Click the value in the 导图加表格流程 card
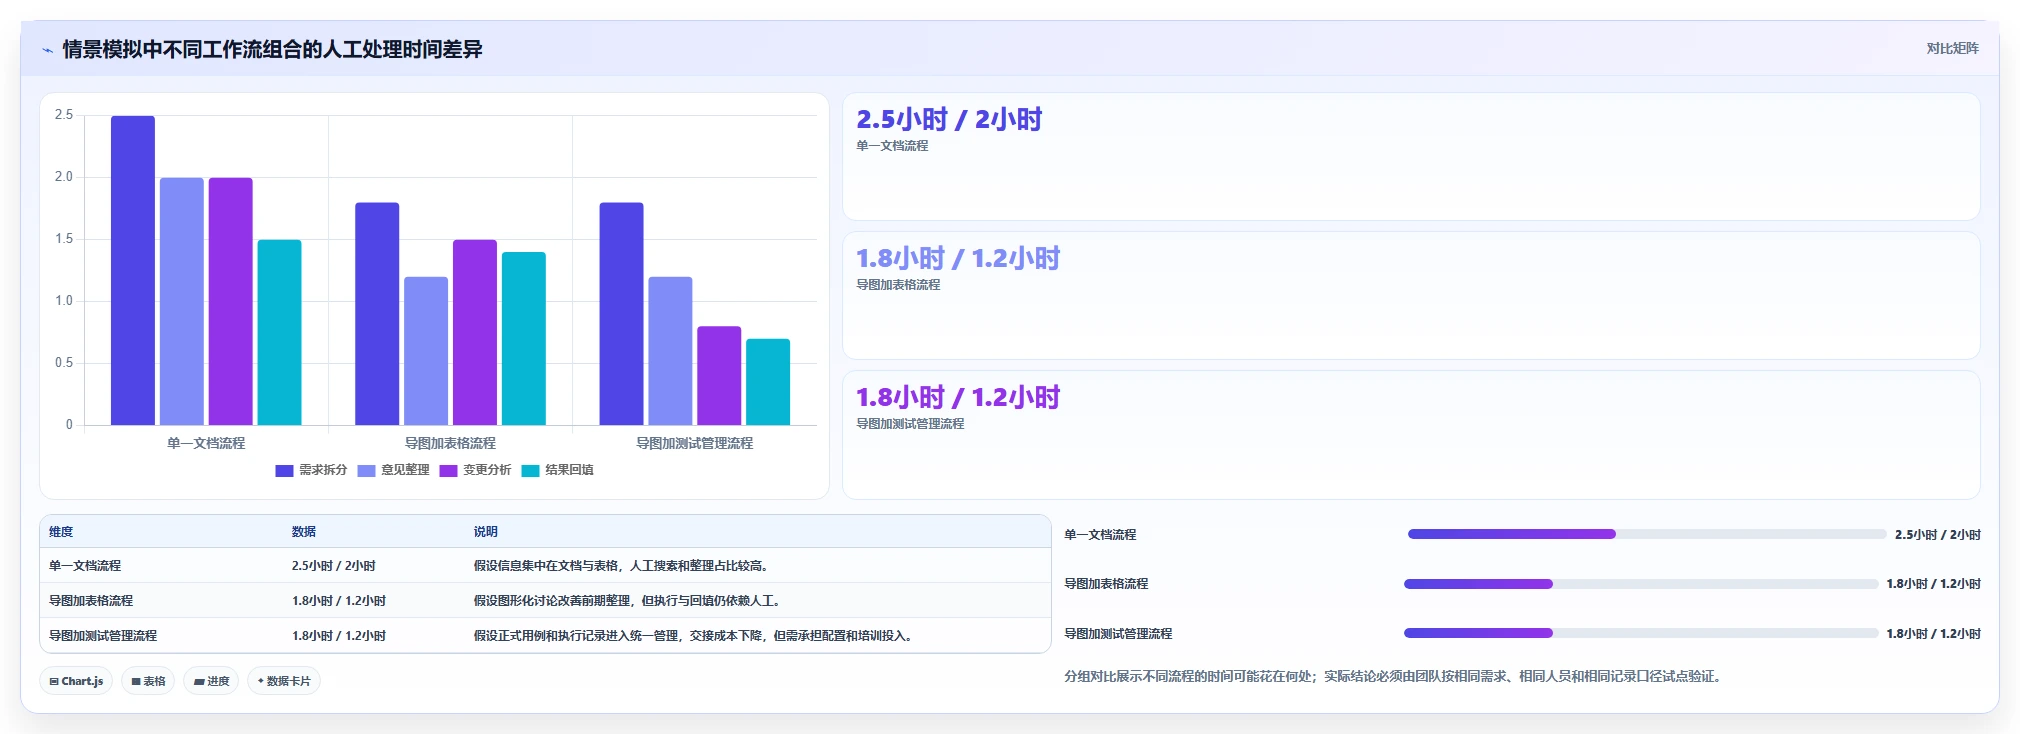Screen dimensions: 2020x734 coord(958,259)
